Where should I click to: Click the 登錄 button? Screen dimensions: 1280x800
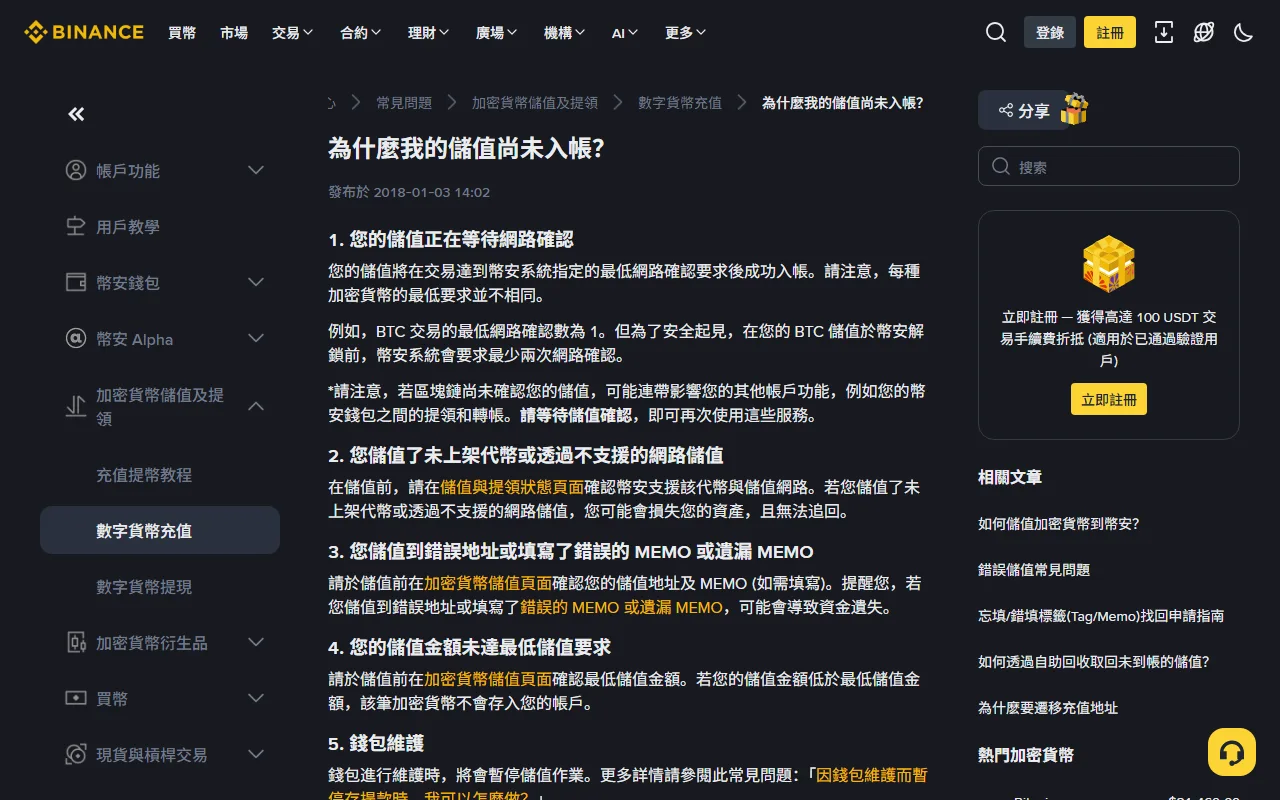click(1050, 32)
